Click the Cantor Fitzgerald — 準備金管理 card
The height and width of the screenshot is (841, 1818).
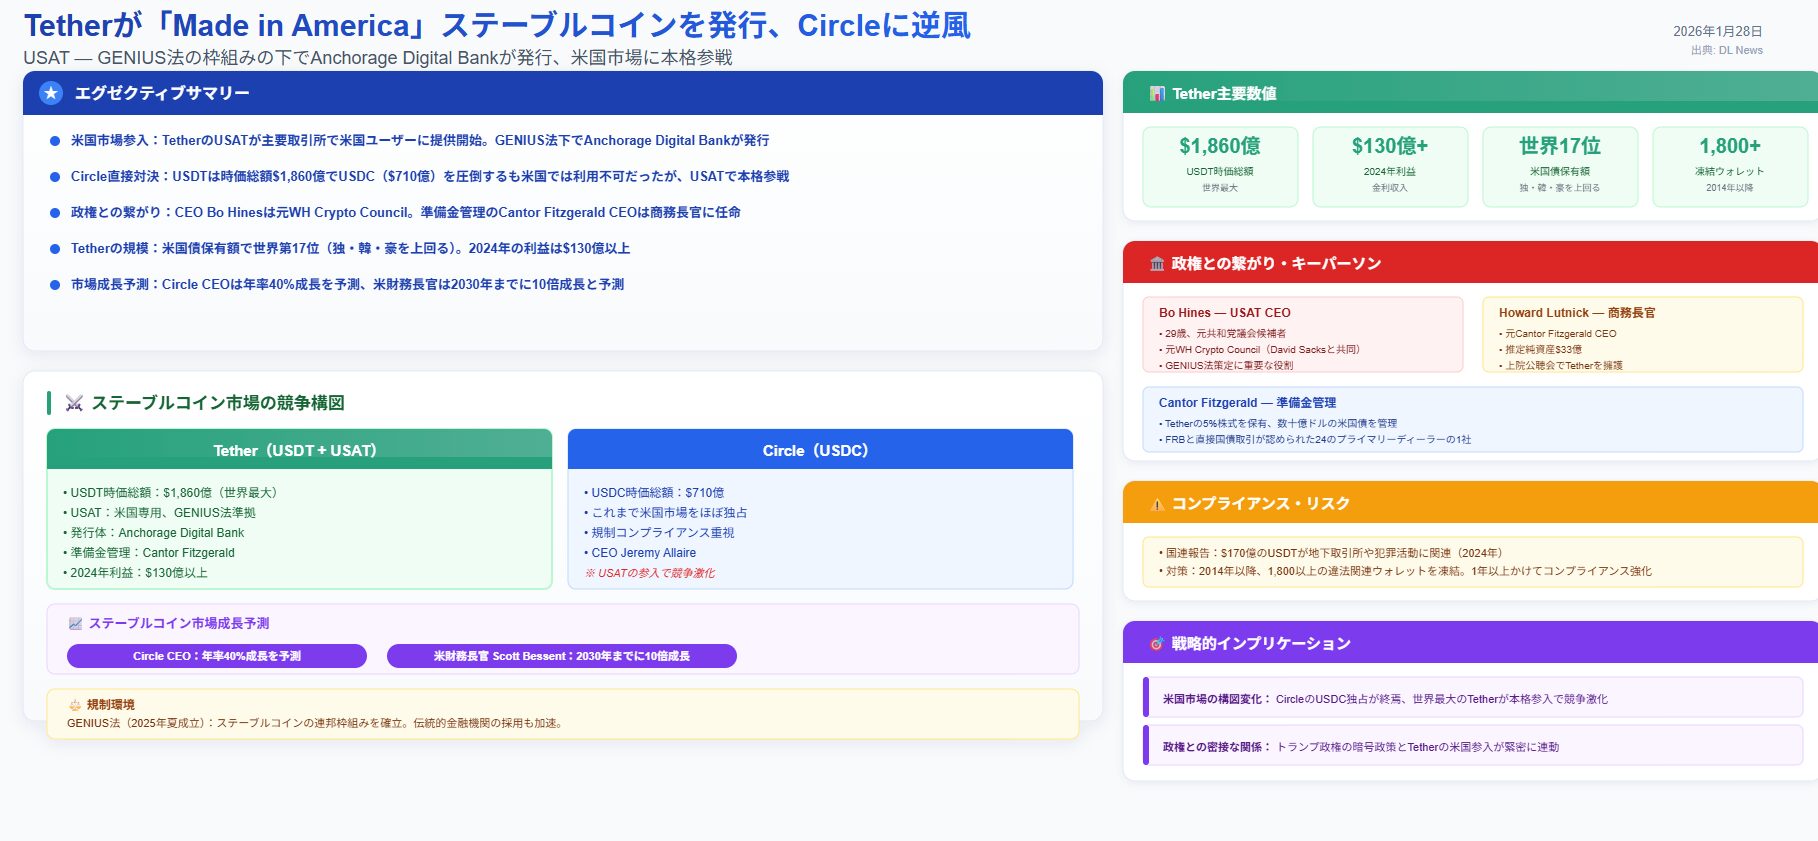[1472, 420]
